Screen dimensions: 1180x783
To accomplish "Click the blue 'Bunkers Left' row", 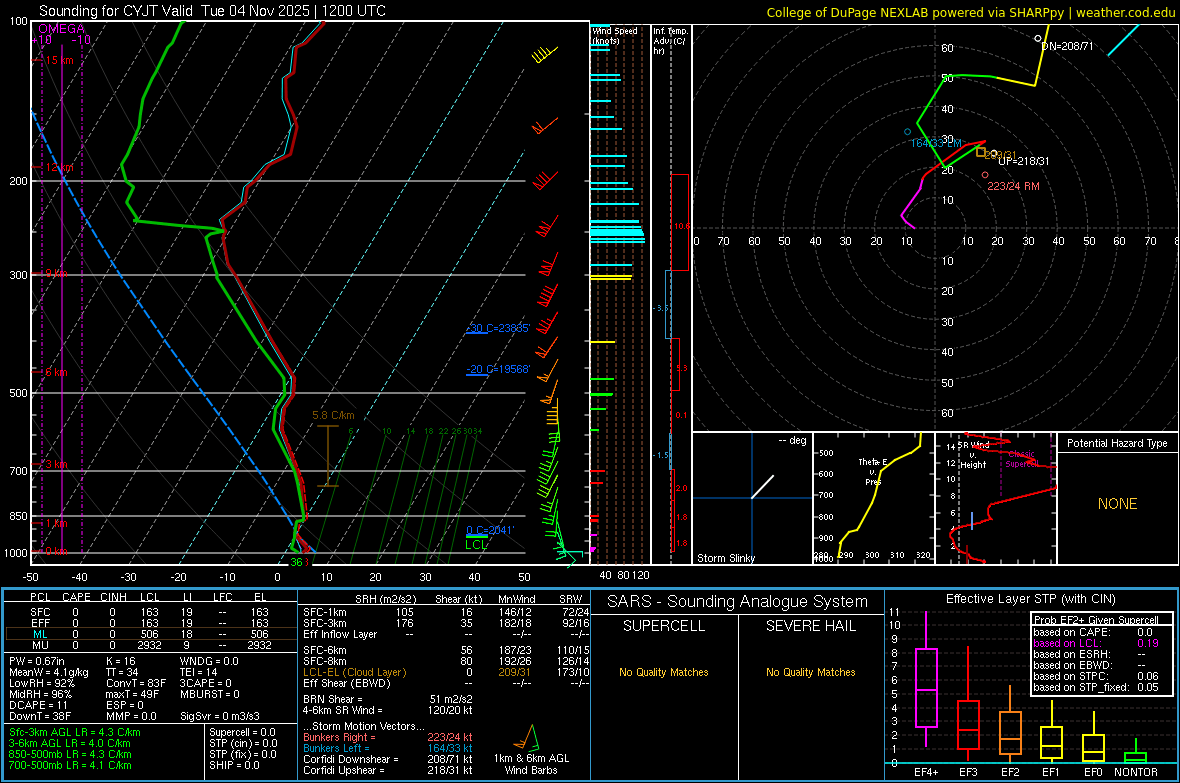I will 388,748.
